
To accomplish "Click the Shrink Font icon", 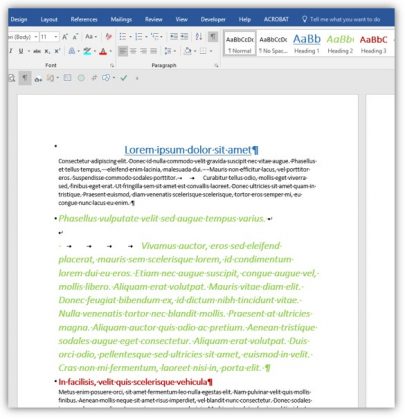I will pyautogui.click(x=75, y=37).
